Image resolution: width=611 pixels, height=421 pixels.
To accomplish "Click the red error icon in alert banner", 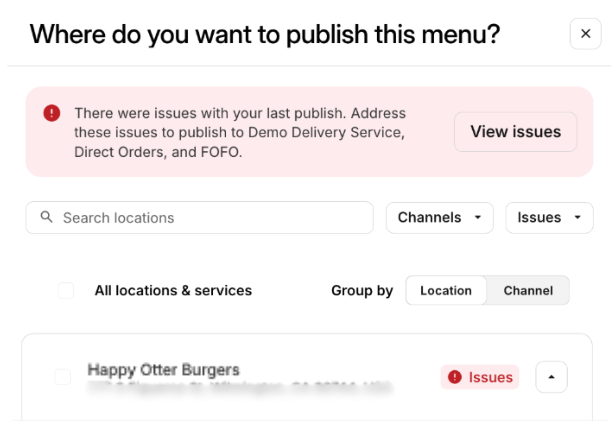I will [51, 114].
